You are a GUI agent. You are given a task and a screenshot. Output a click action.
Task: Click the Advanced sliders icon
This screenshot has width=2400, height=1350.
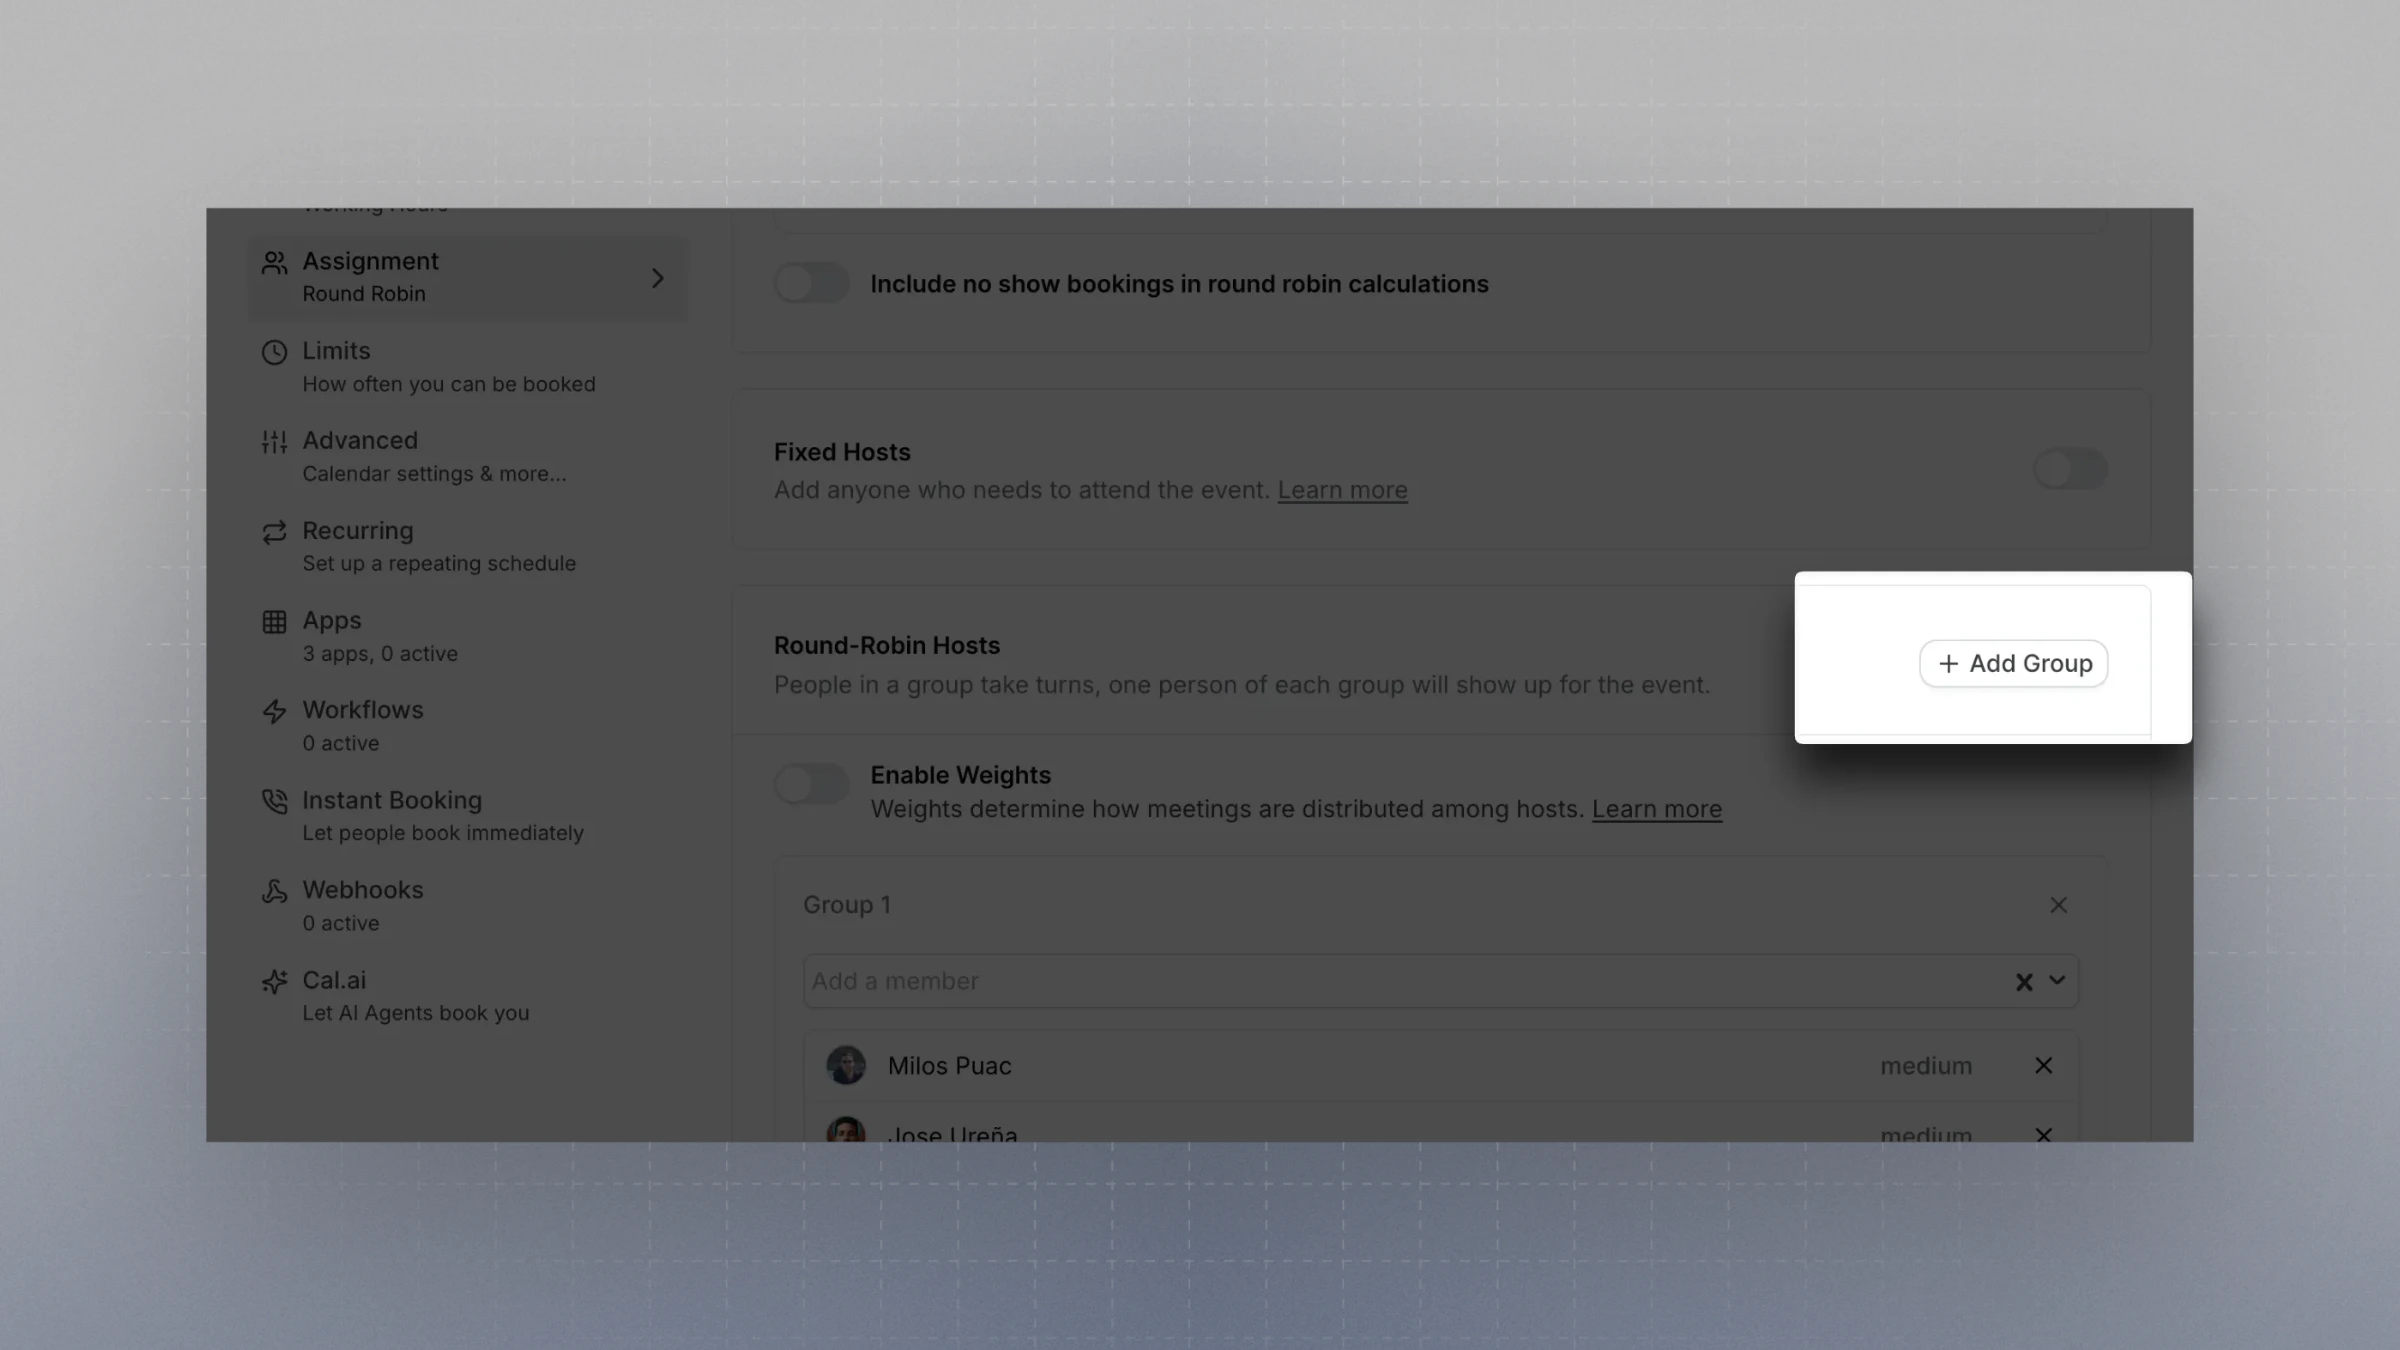point(274,442)
